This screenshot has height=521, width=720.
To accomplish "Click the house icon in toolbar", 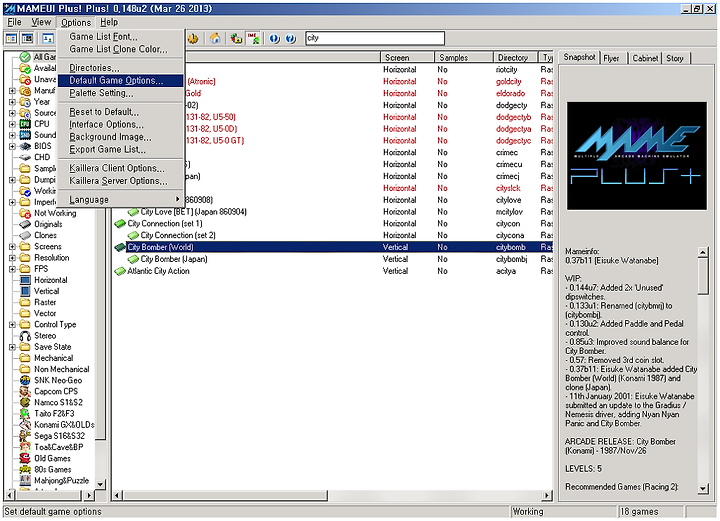I will click(x=215, y=39).
